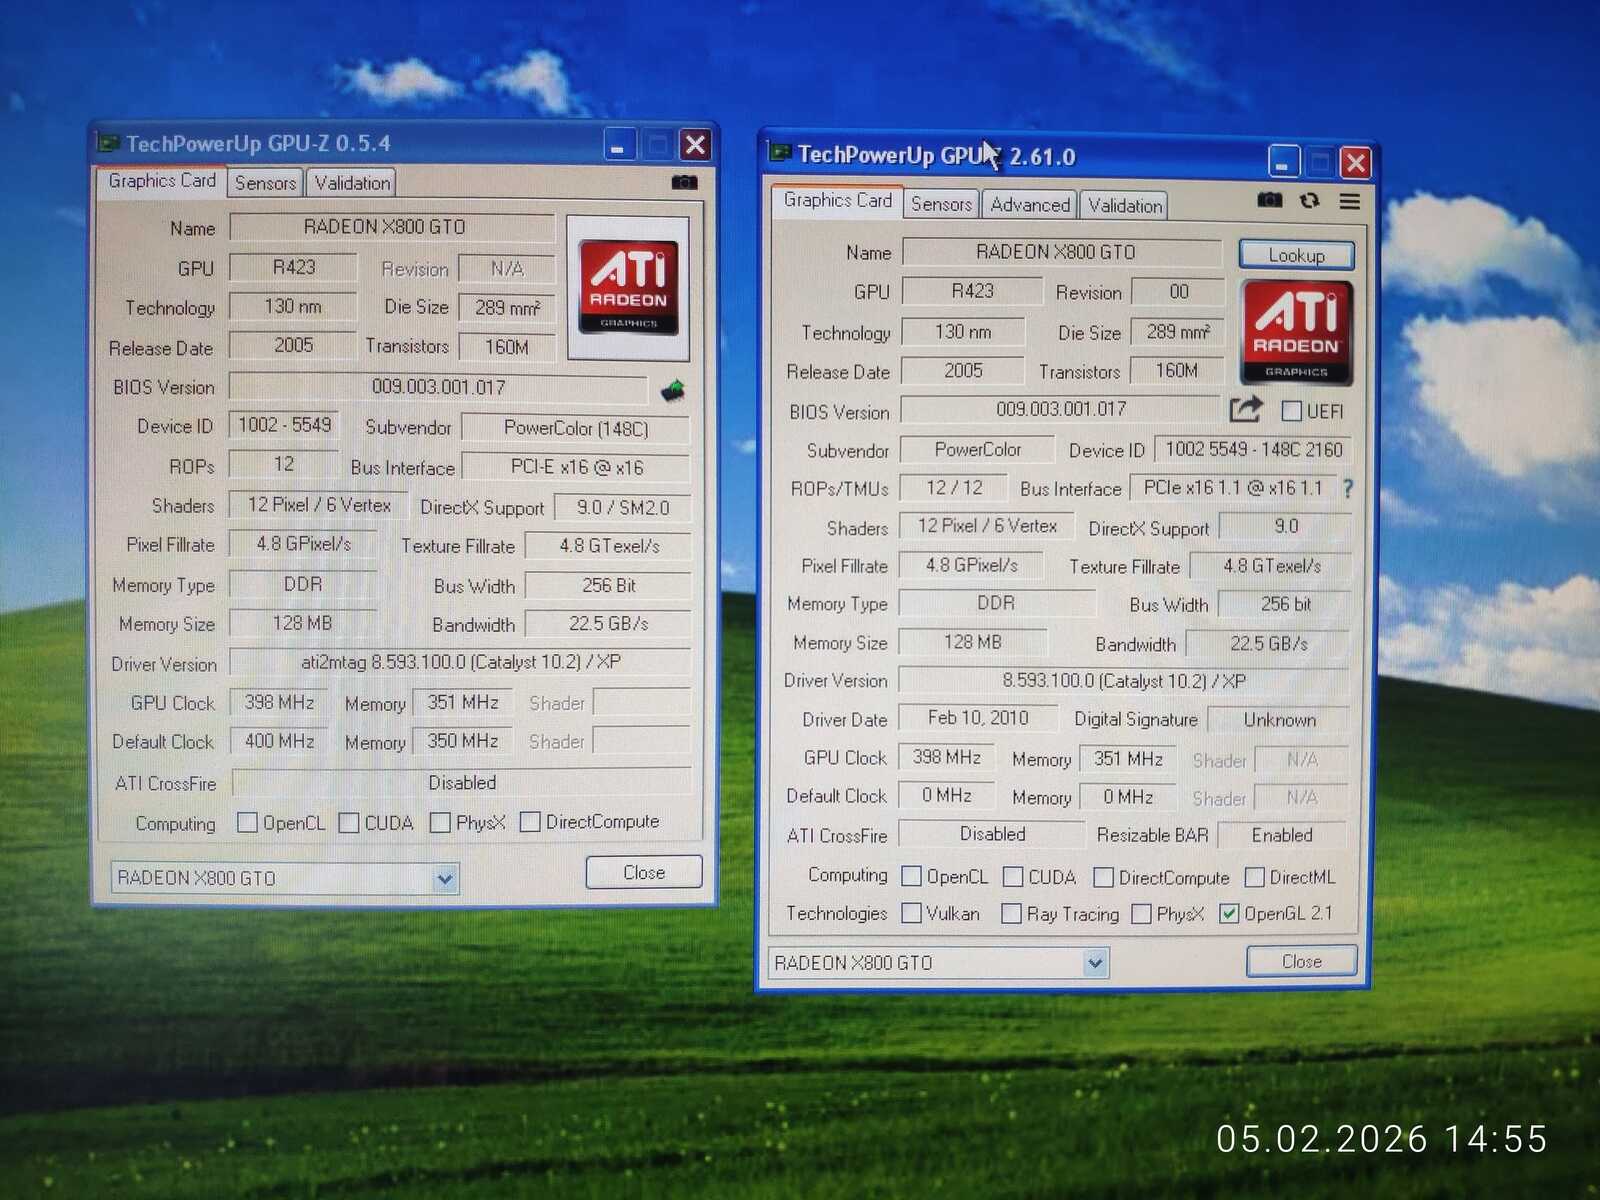1600x1200 pixels.
Task: Click the Driver Version value starting with 'ati2mtag'
Action: (460, 662)
